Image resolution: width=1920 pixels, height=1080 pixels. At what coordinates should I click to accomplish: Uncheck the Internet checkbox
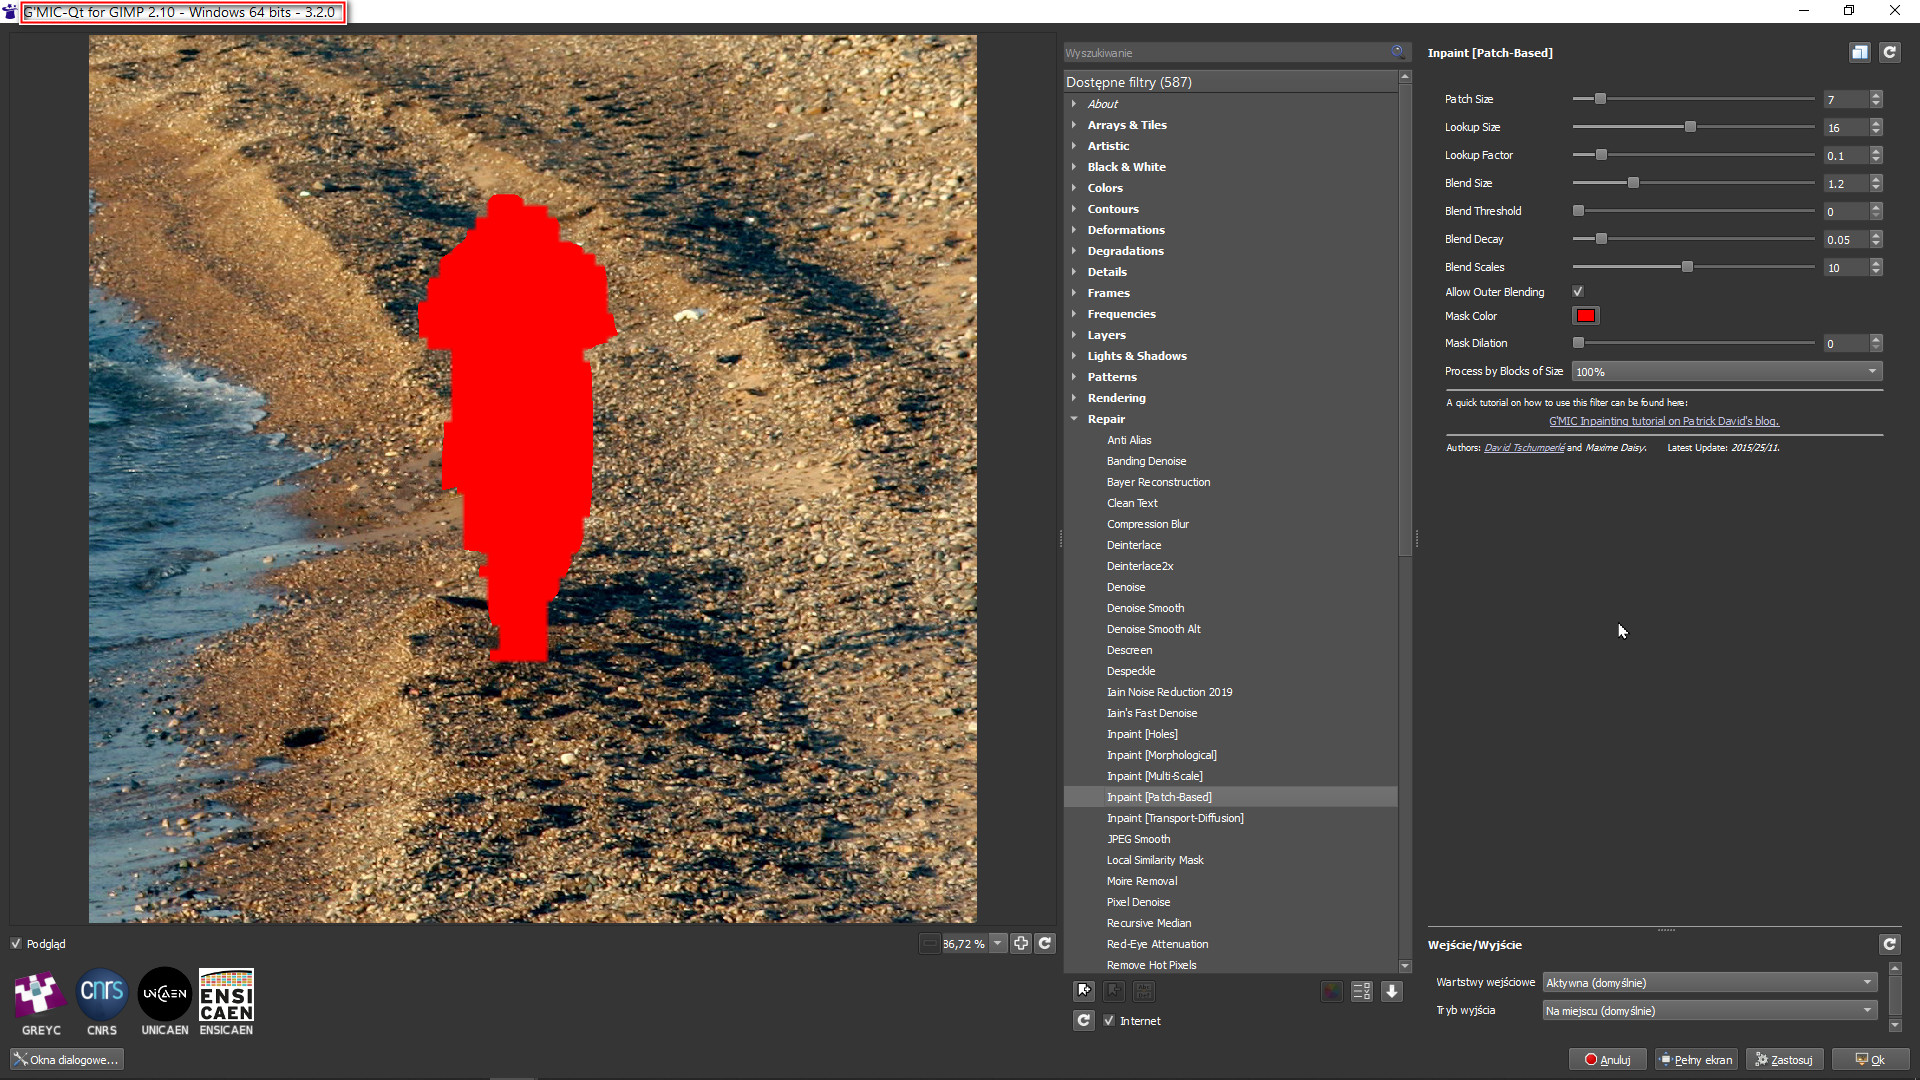(x=1109, y=1021)
